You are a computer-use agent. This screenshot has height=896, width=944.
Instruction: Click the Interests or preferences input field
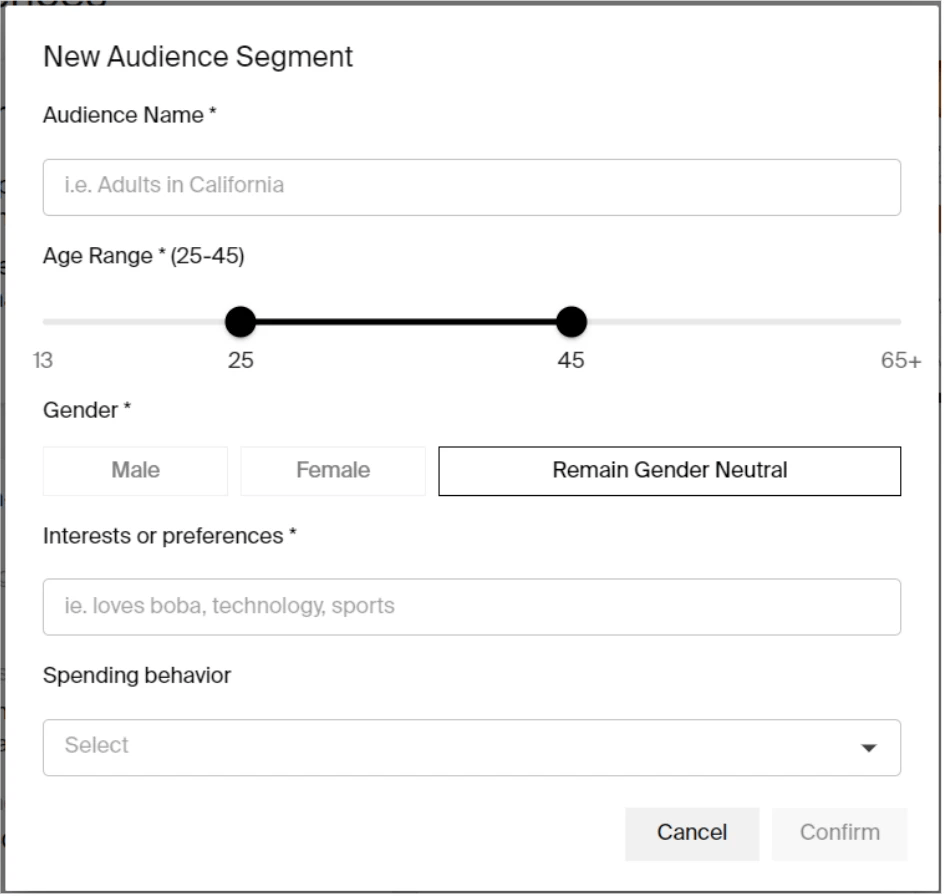[x=471, y=606]
